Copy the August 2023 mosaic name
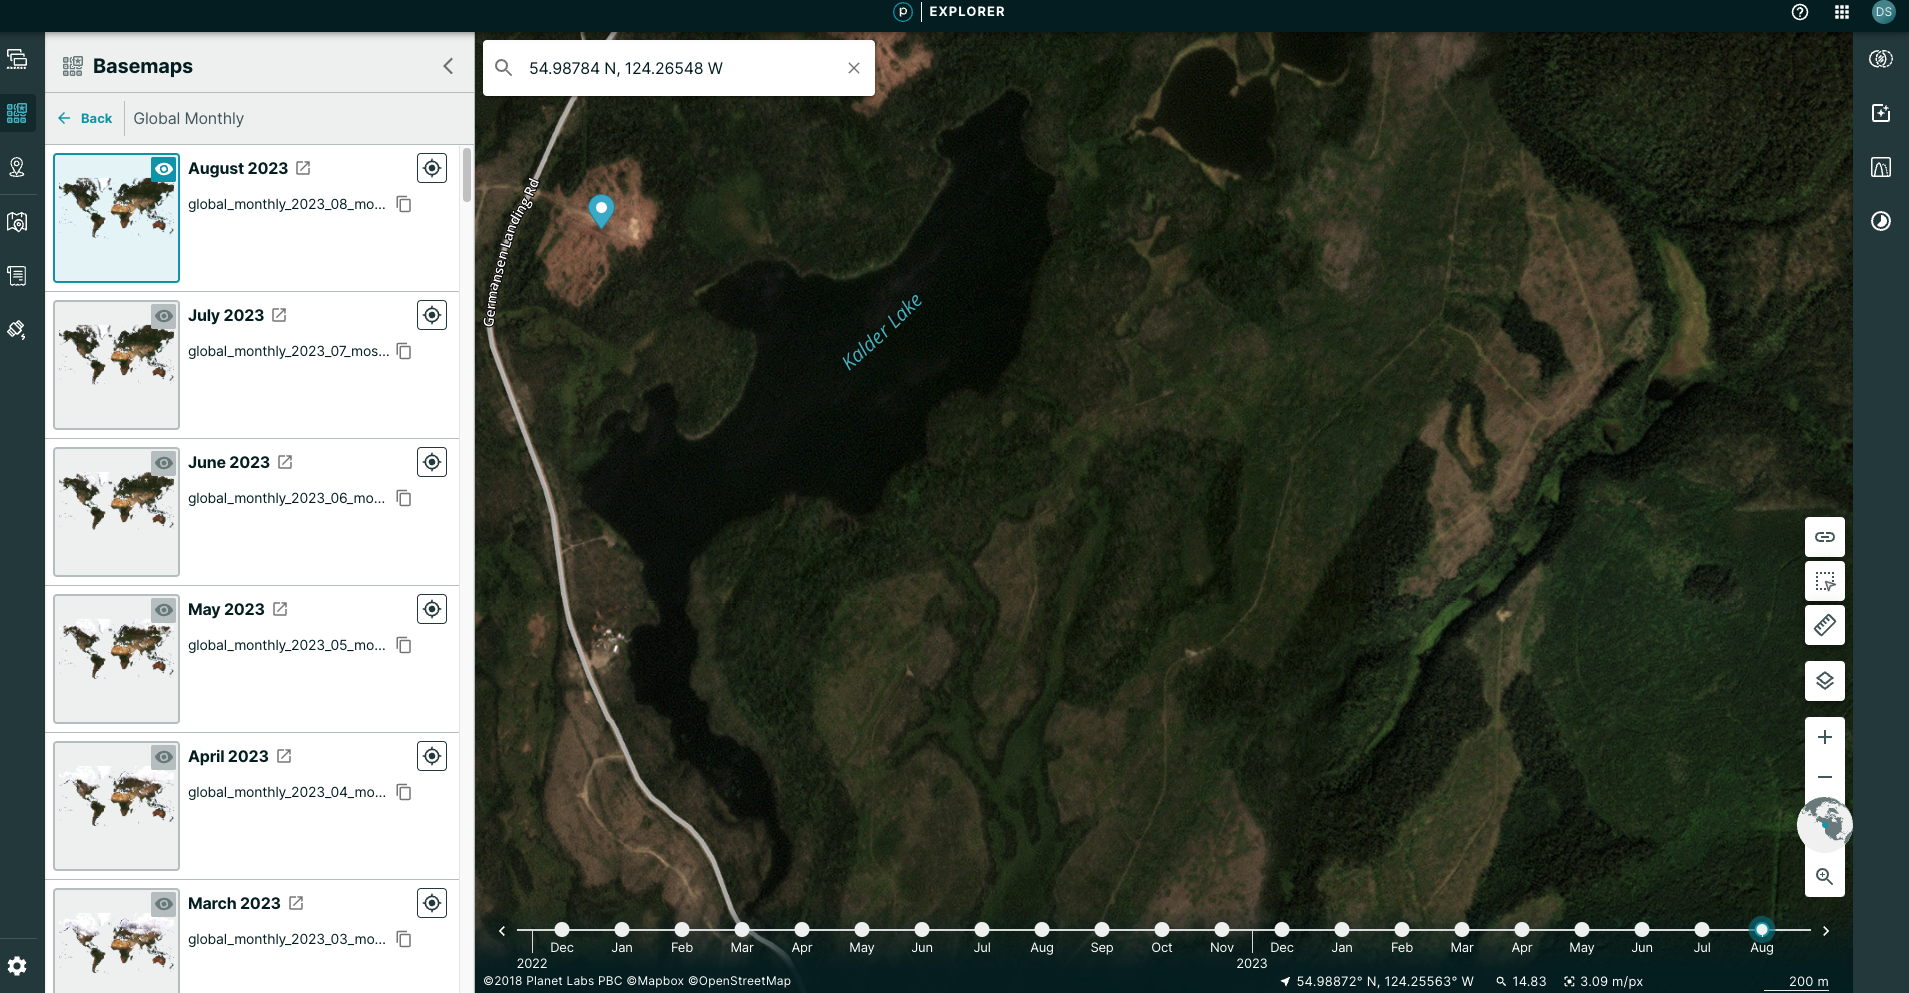This screenshot has width=1909, height=993. coord(404,204)
